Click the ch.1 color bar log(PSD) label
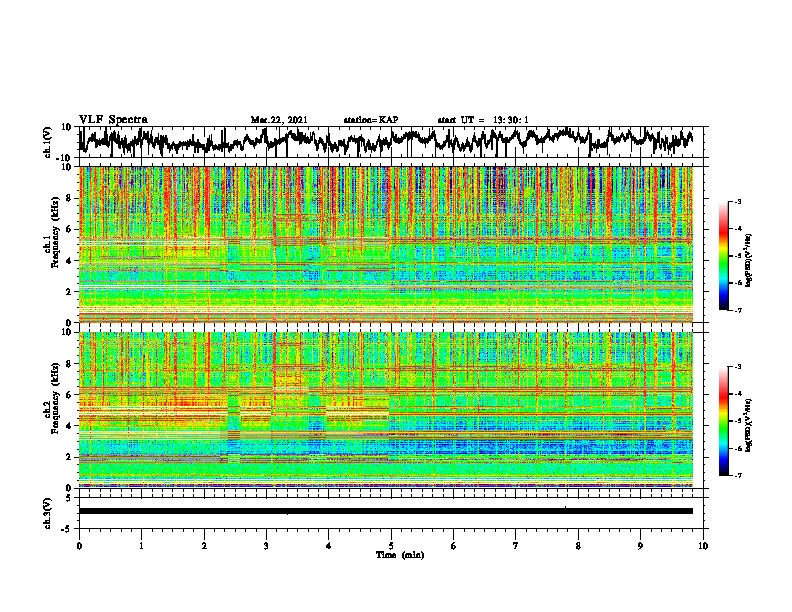The height and width of the screenshot is (612, 792). tap(749, 261)
